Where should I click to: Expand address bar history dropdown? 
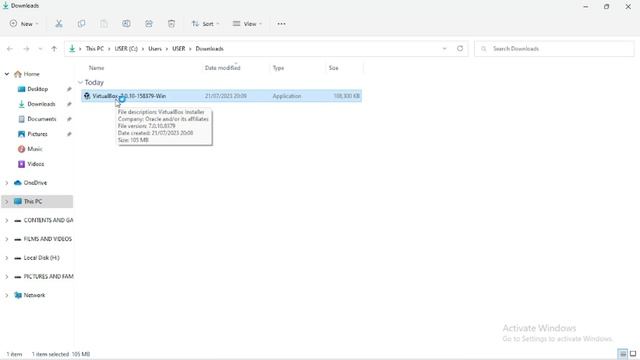(444, 49)
